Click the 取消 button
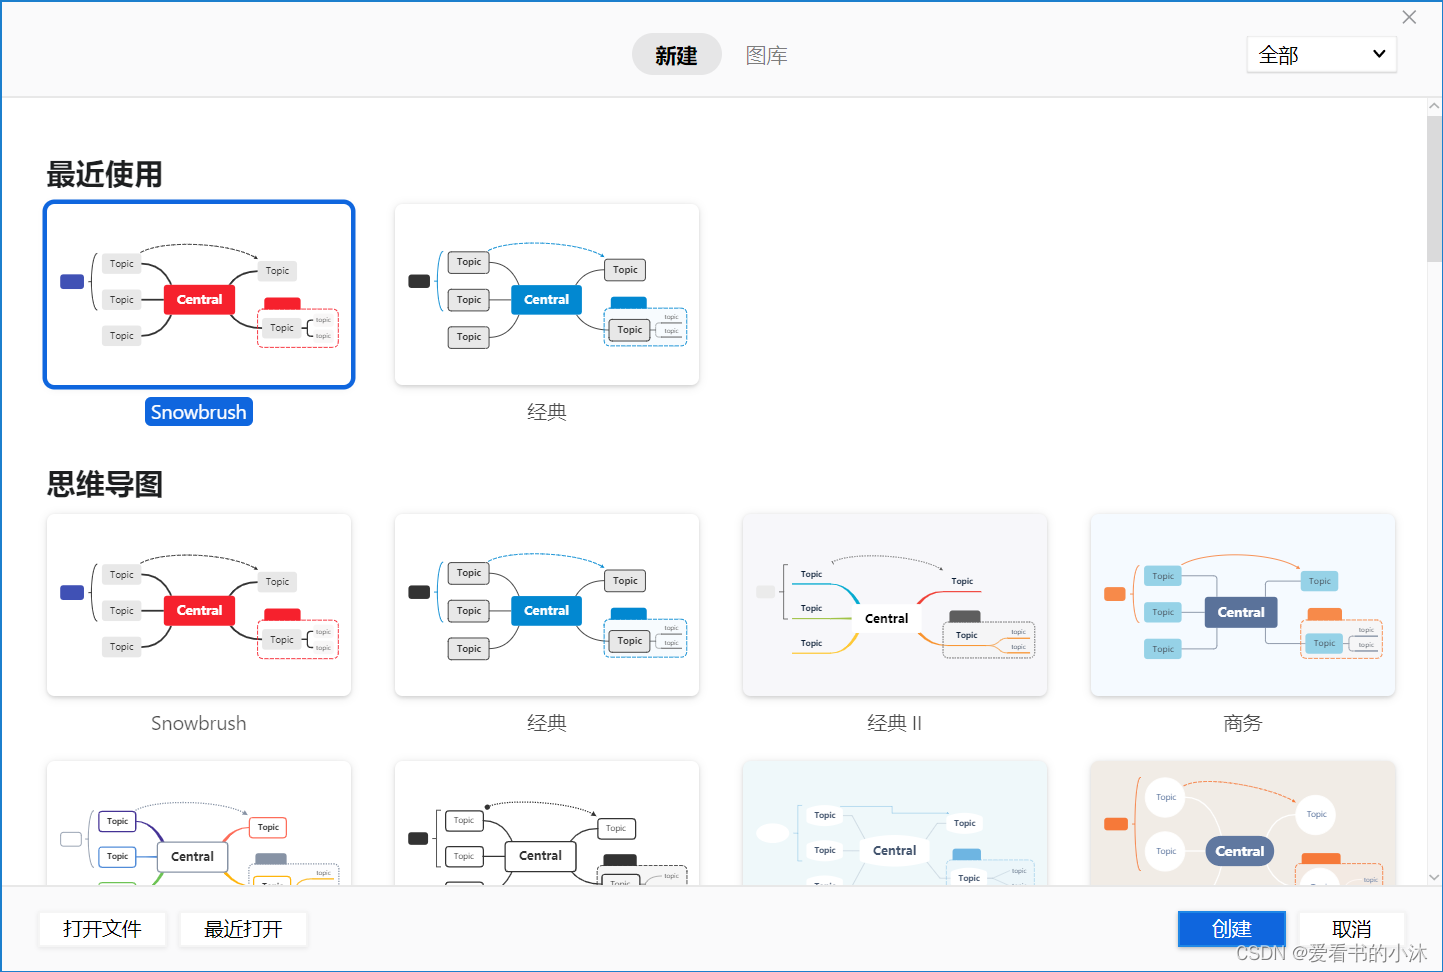The width and height of the screenshot is (1443, 972). [x=1351, y=929]
